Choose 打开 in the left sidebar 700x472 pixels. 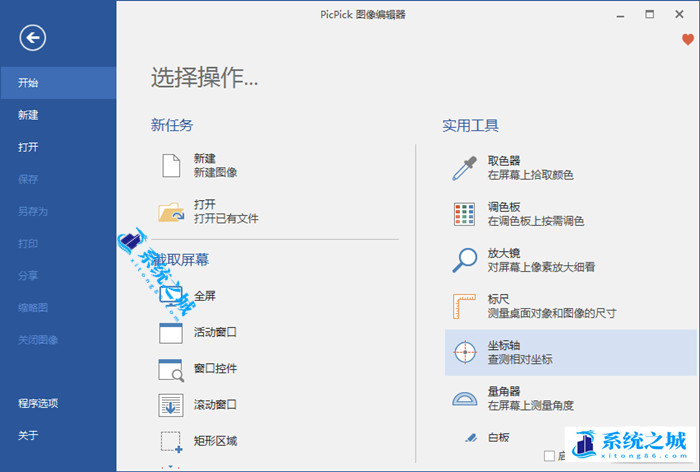click(58, 147)
